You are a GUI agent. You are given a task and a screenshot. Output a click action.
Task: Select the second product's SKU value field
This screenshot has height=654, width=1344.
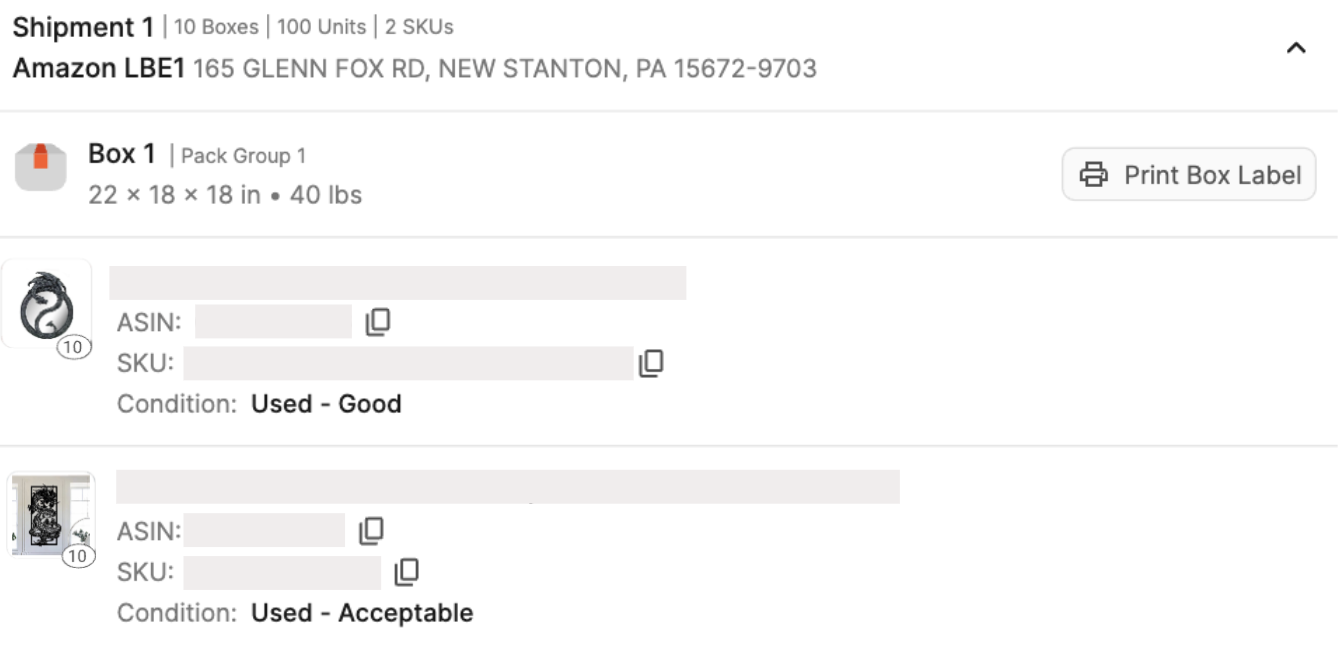tap(282, 572)
